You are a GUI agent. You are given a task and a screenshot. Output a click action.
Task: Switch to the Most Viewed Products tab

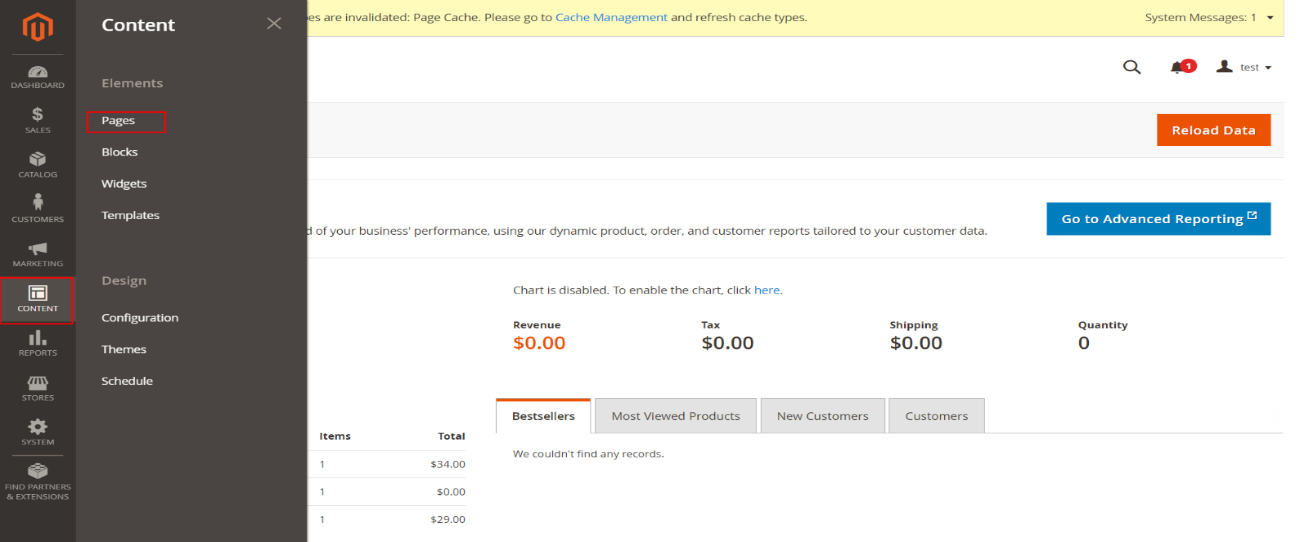(675, 416)
